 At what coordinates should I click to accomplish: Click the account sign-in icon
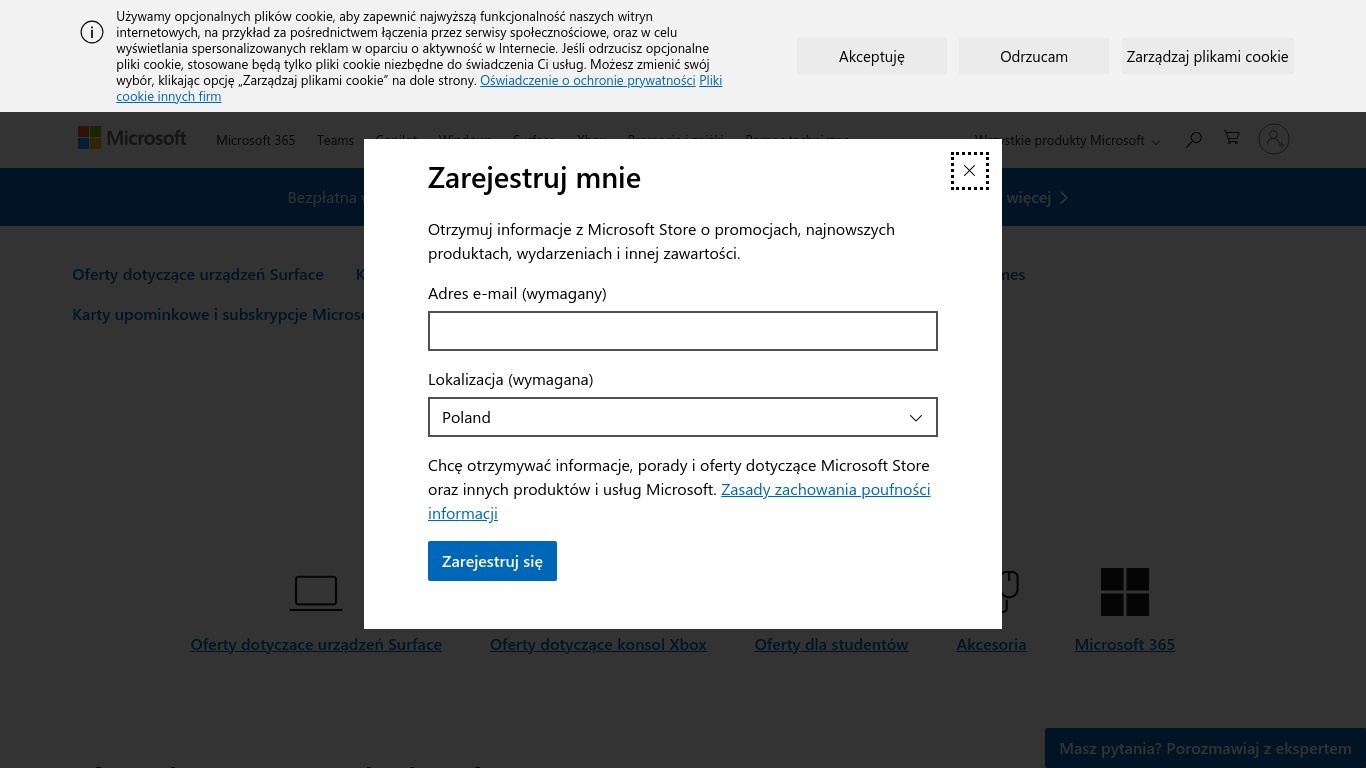(1274, 139)
